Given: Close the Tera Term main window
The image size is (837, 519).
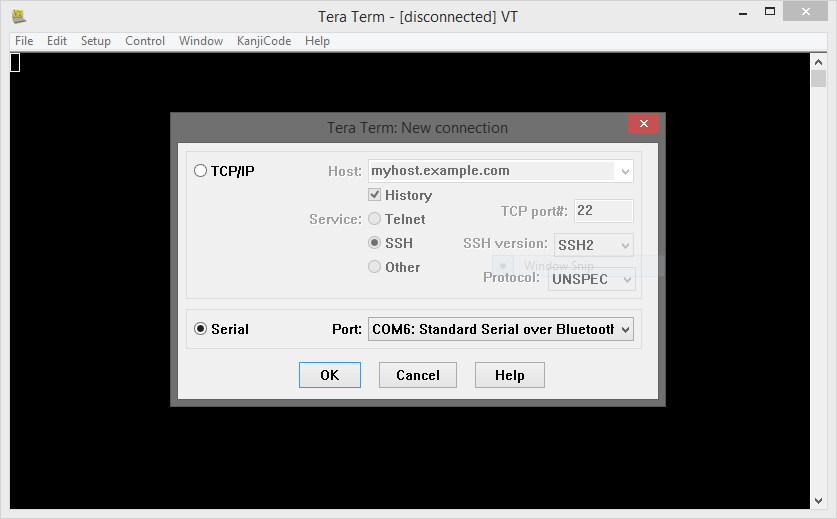Looking at the screenshot, I should [806, 12].
